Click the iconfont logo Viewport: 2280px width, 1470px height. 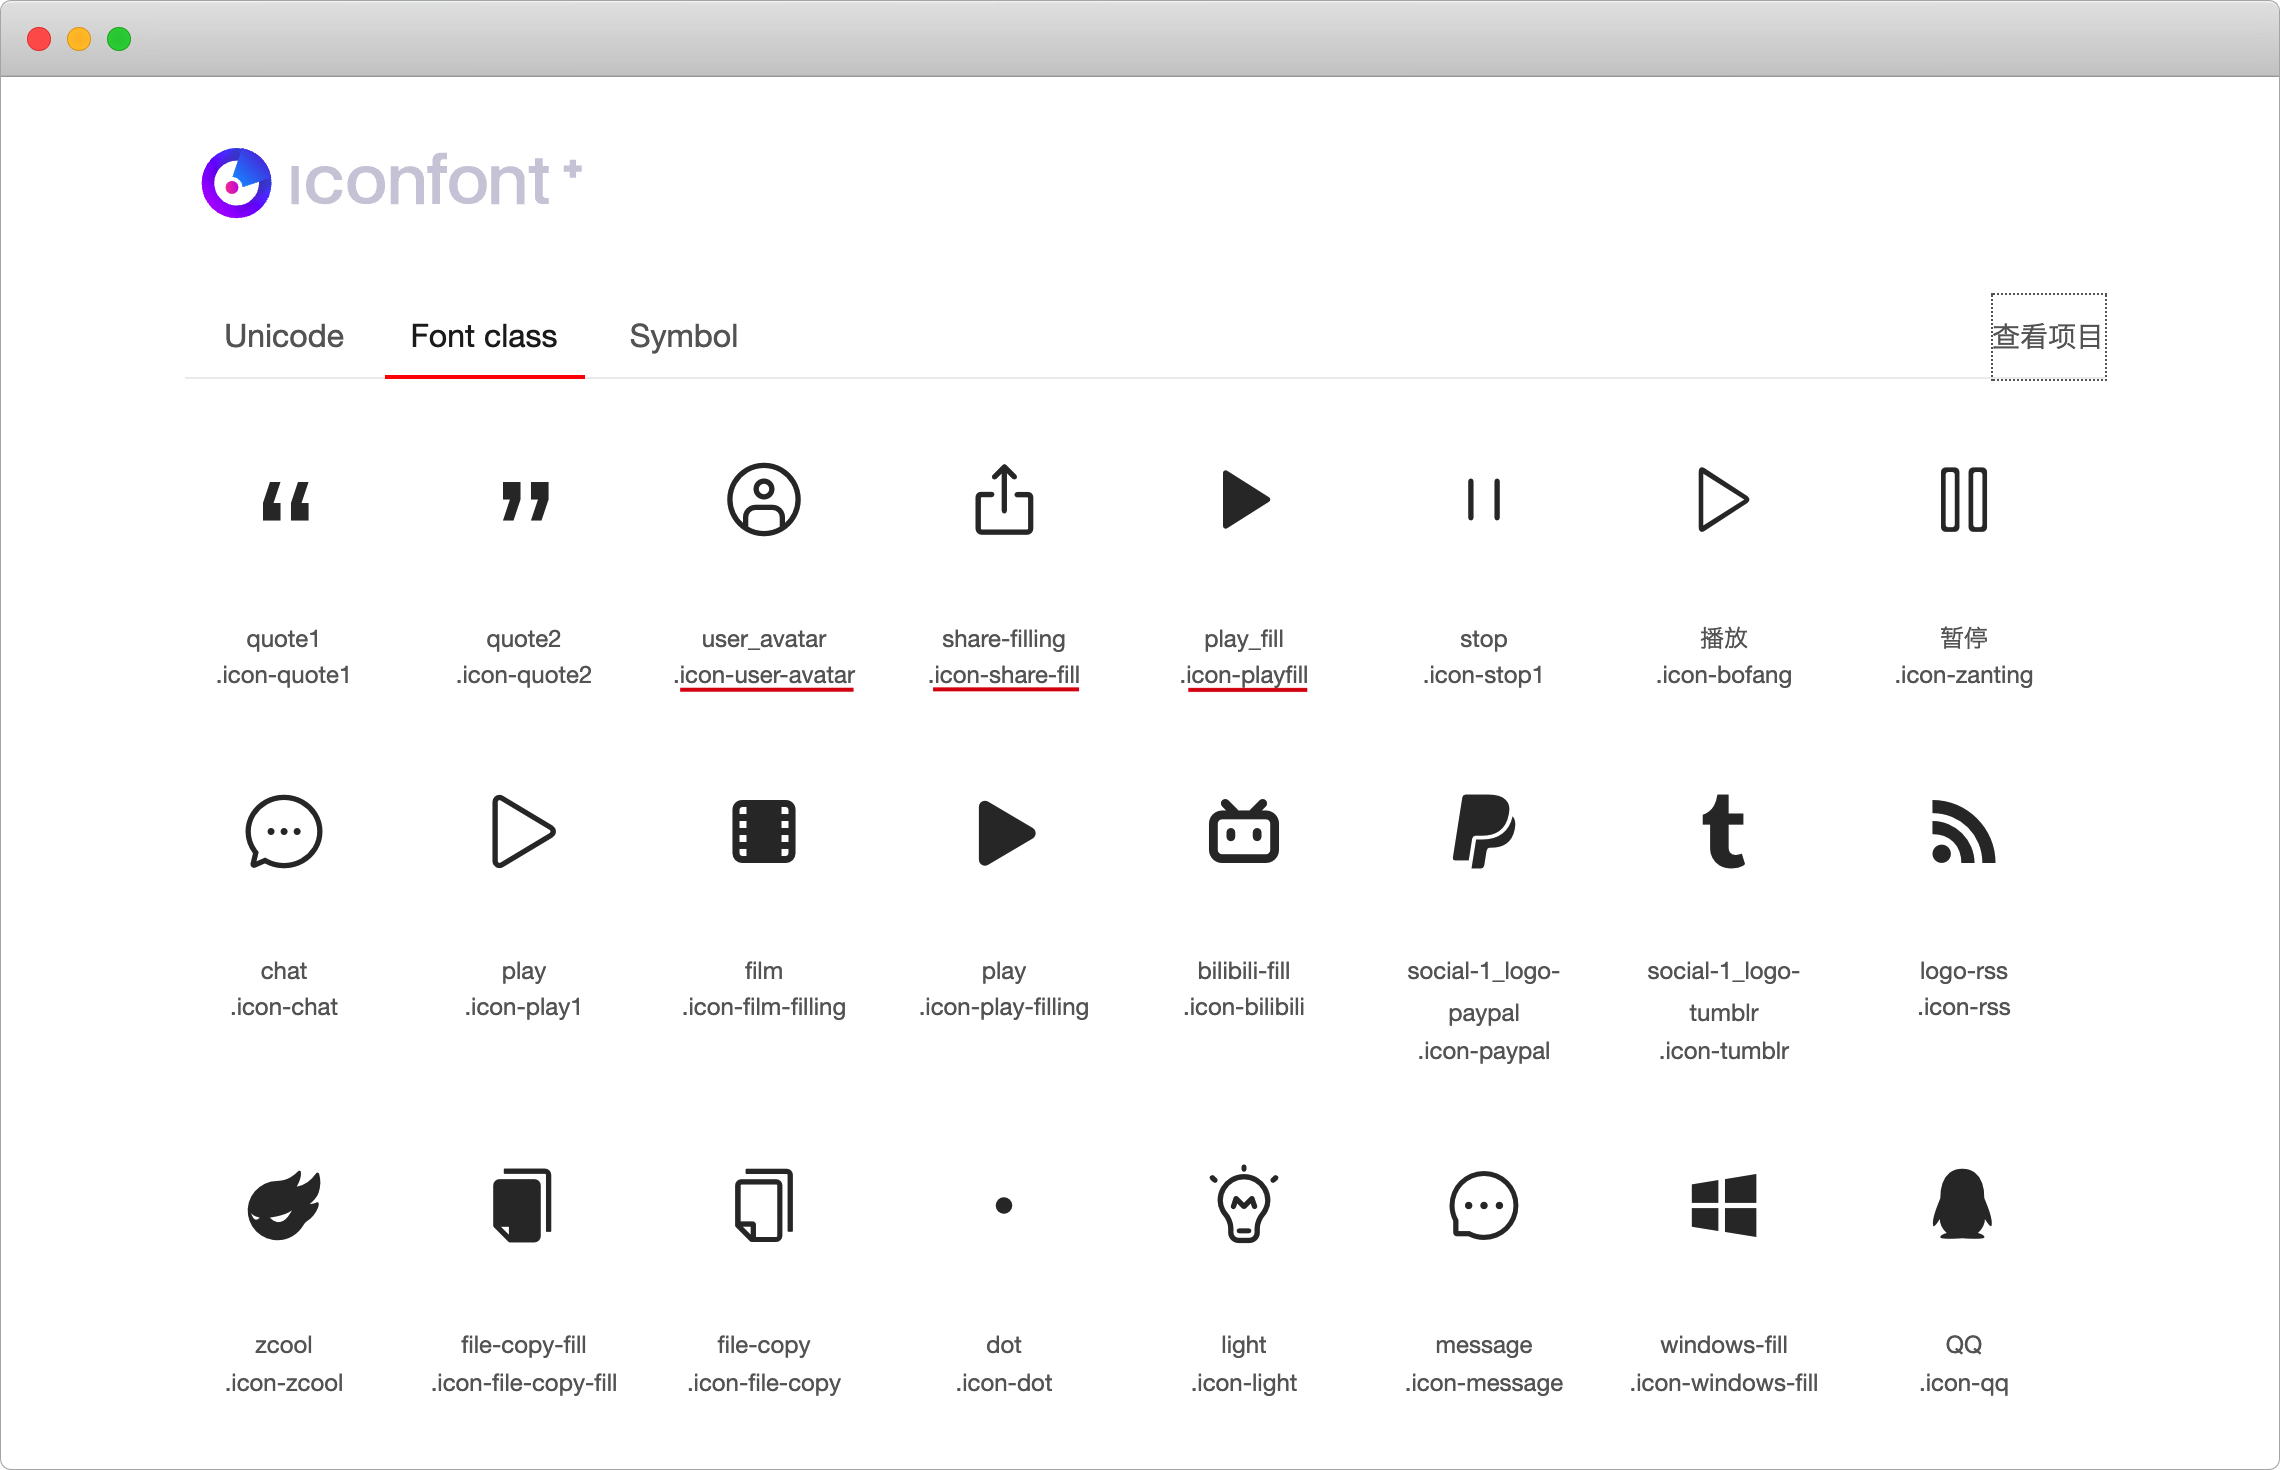392,182
